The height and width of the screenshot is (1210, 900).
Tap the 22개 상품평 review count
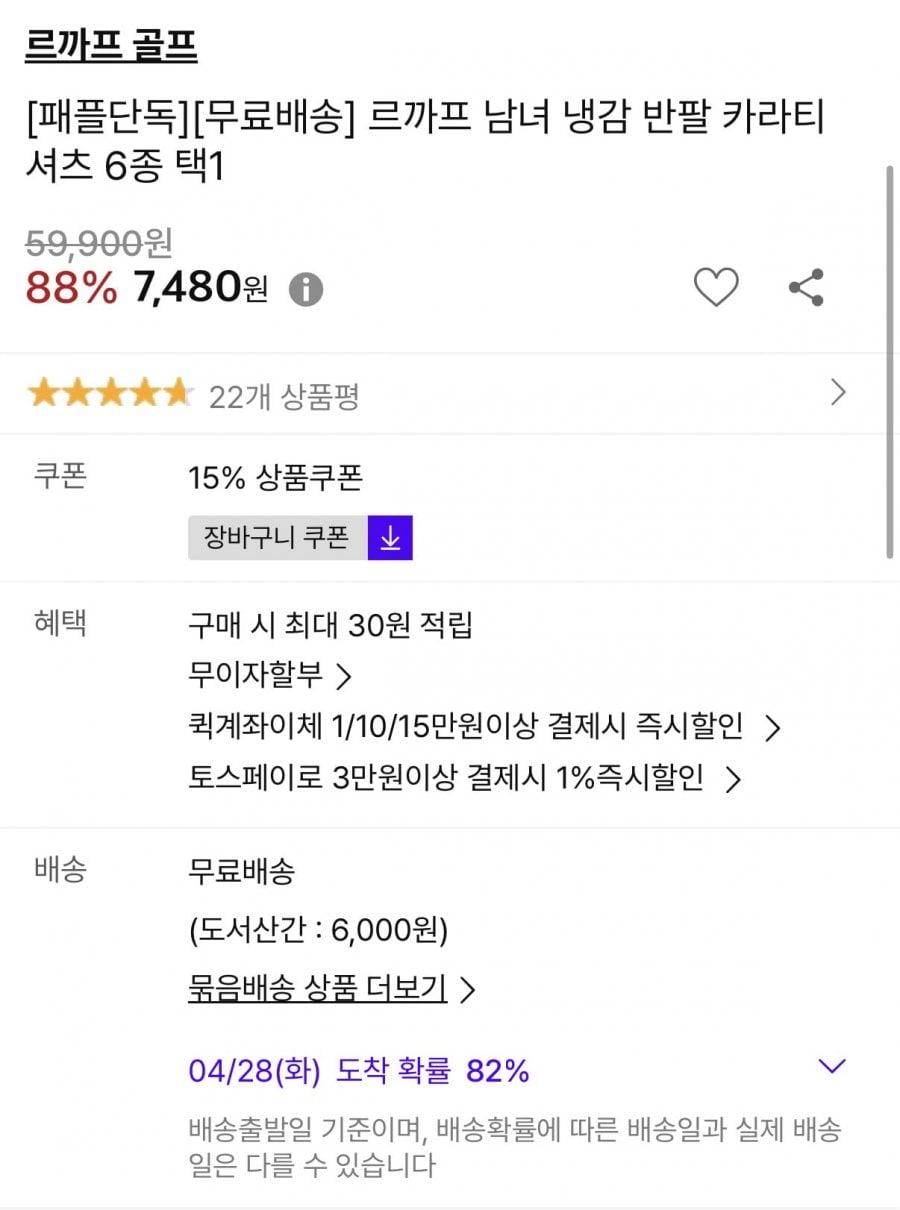coord(284,397)
